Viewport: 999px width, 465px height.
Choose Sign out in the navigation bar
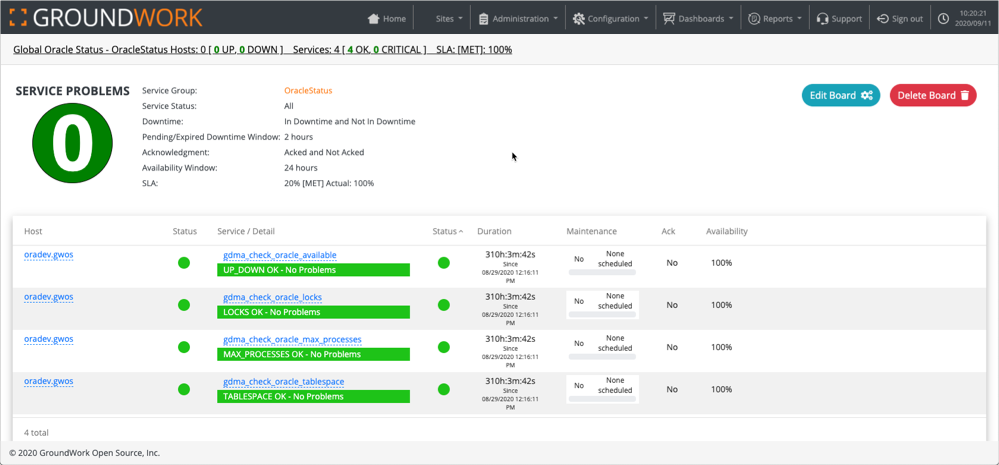point(900,18)
